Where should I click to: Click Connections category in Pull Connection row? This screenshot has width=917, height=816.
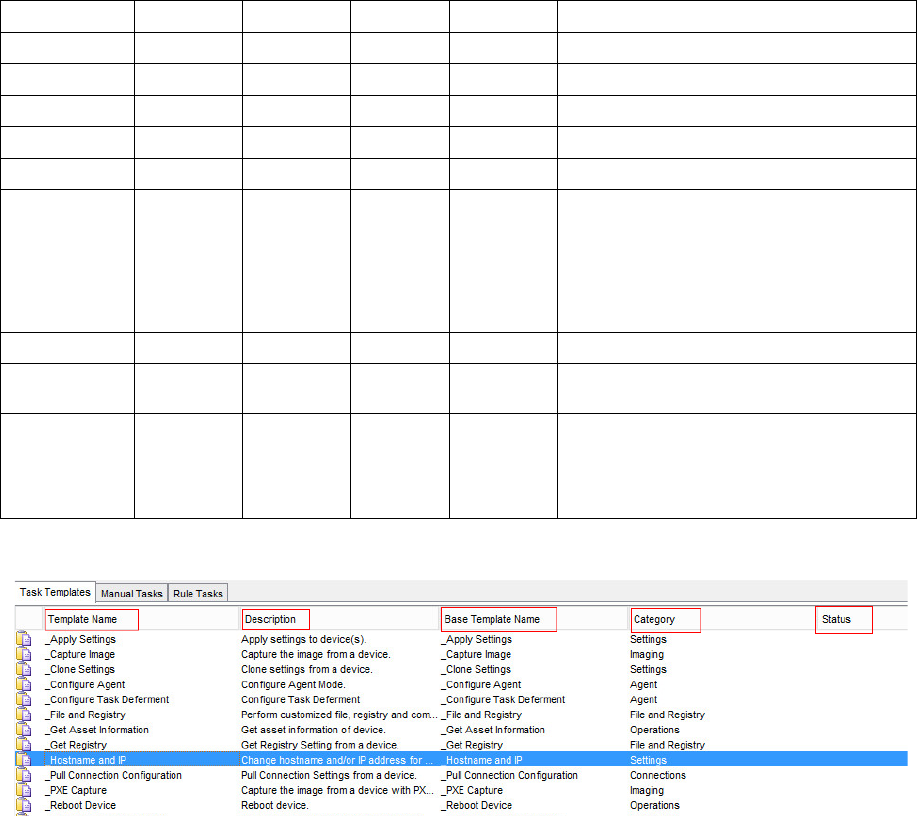658,776
